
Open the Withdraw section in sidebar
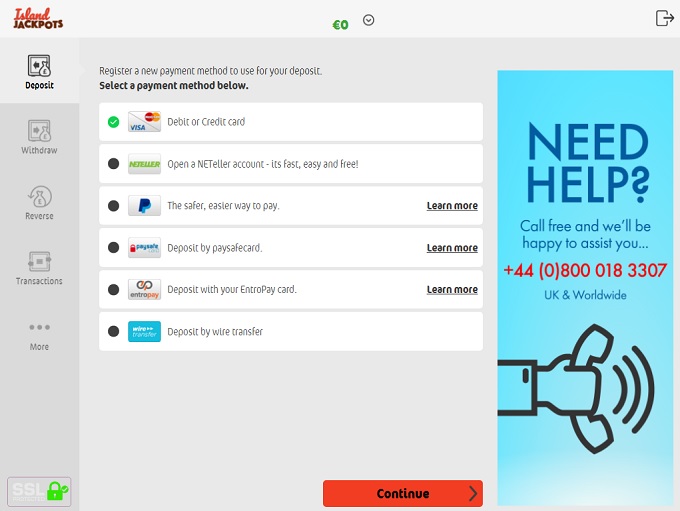[39, 138]
